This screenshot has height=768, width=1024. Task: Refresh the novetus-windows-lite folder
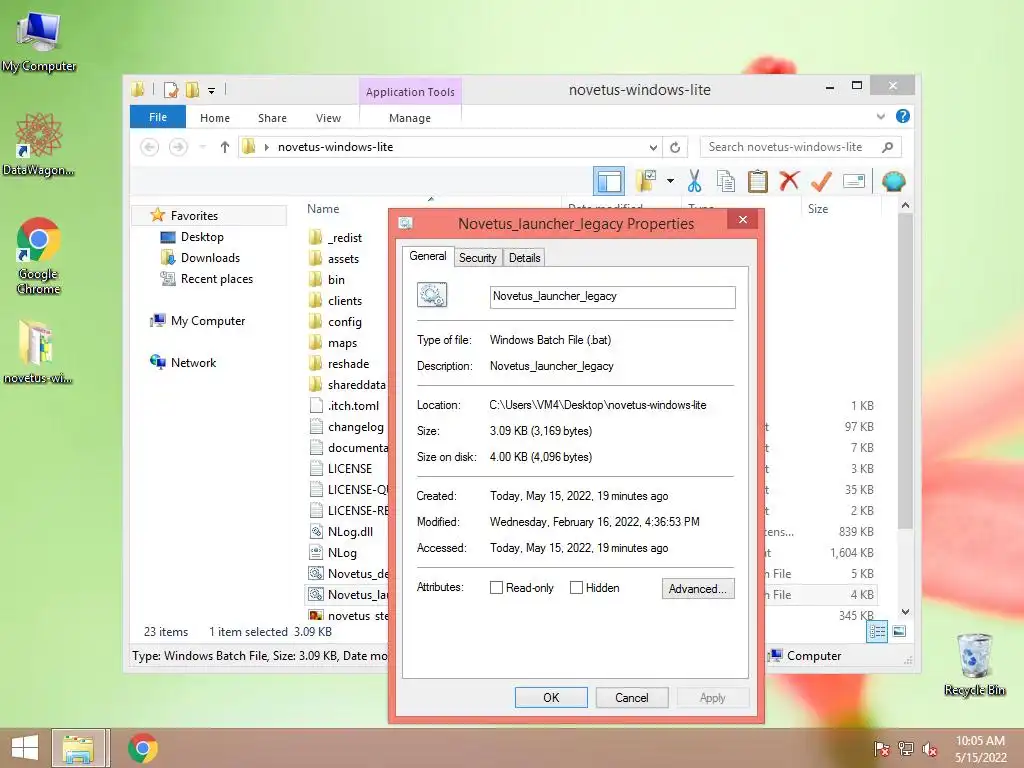tap(675, 148)
